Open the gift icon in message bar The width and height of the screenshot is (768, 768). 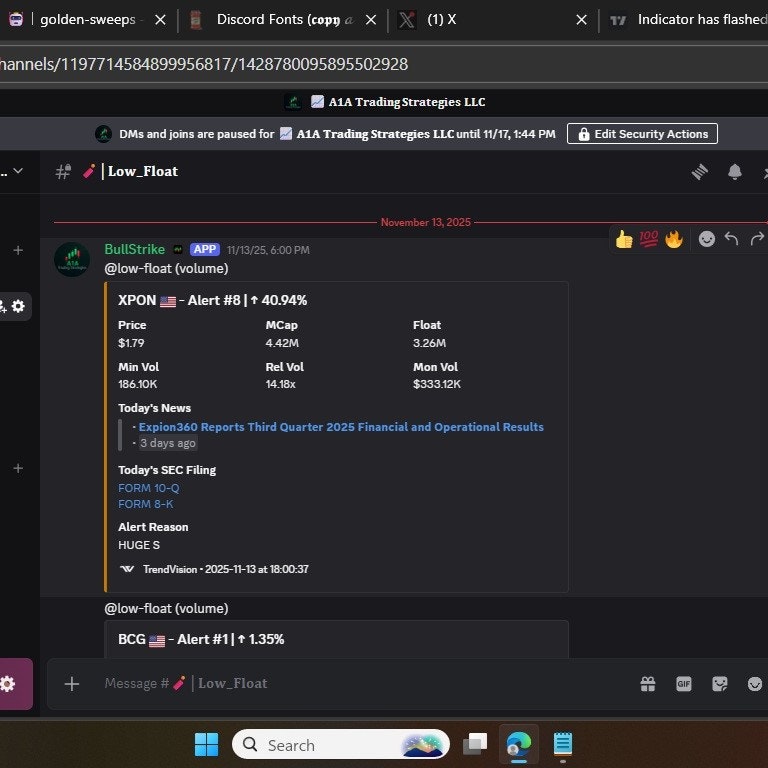point(648,684)
